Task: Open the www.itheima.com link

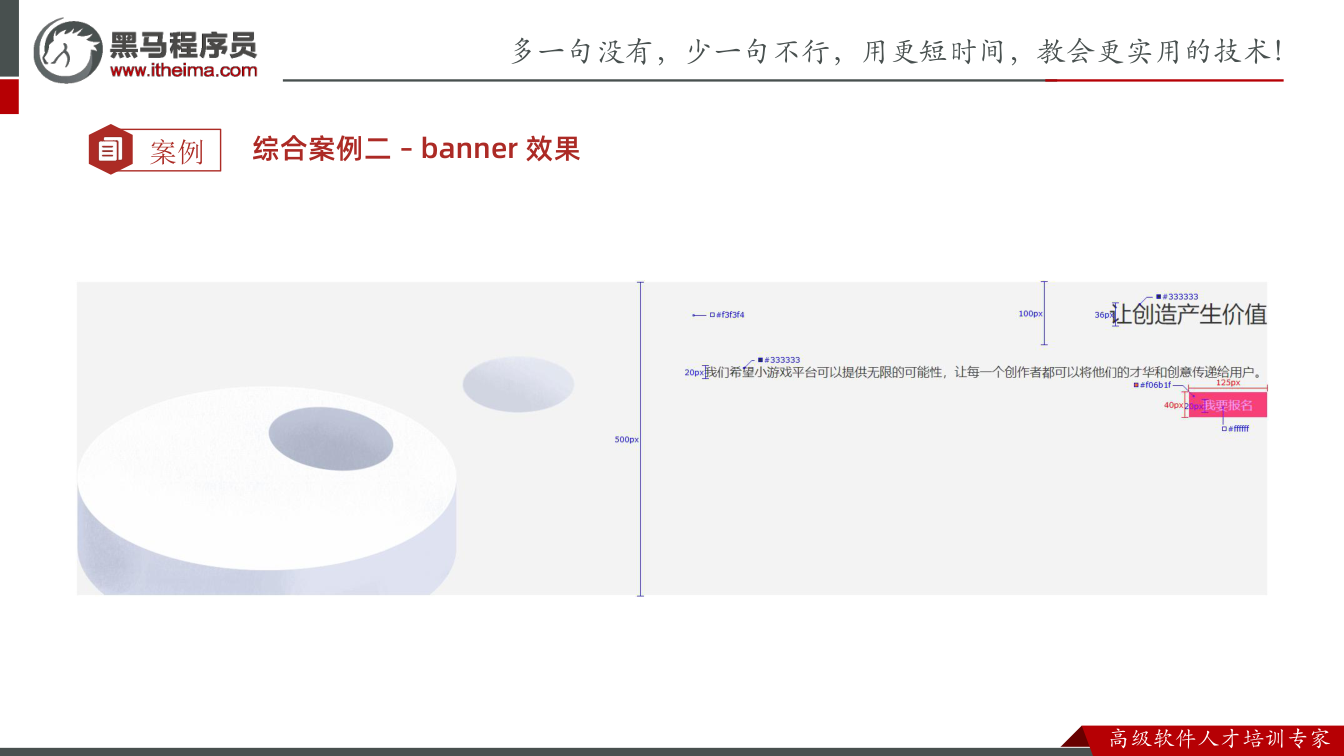Action: (x=183, y=70)
